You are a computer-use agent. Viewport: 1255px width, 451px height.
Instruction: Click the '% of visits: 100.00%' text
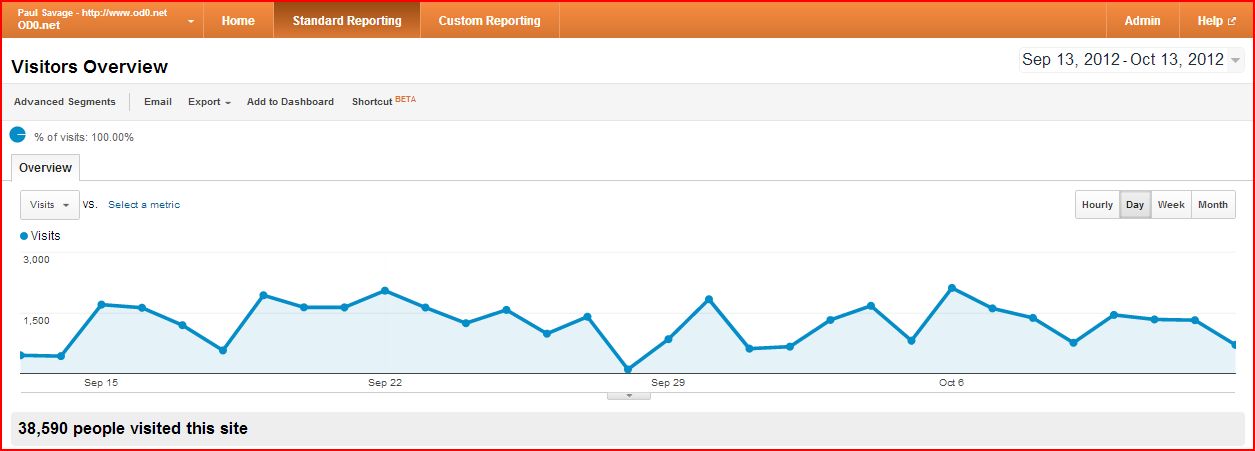click(x=84, y=137)
